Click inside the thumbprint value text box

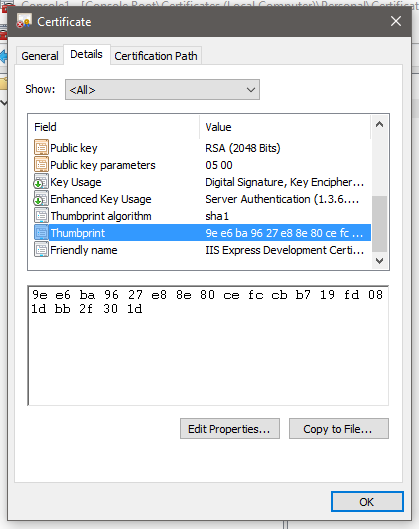click(x=208, y=345)
